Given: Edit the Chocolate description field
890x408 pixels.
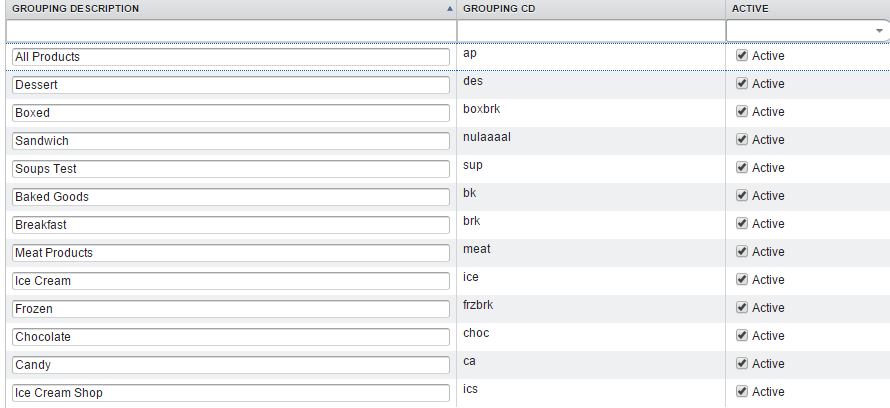Looking at the screenshot, I should point(230,337).
